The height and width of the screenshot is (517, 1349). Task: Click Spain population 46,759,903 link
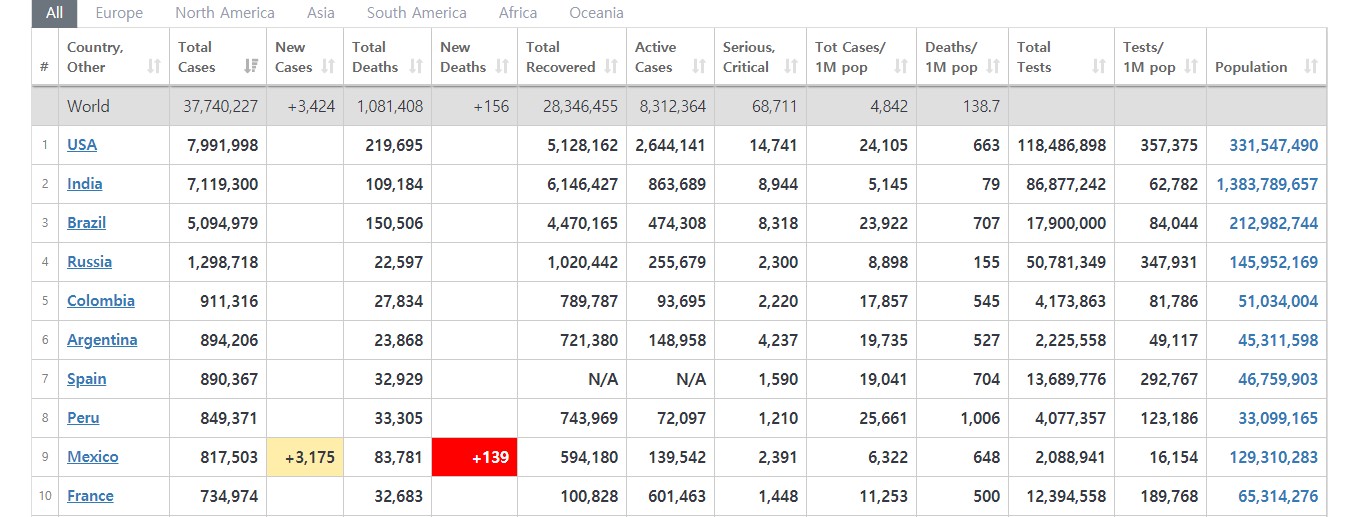[x=1278, y=379]
